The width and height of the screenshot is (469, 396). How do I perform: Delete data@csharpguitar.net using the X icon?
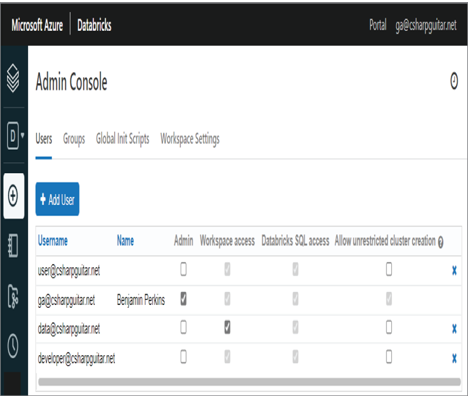click(454, 329)
